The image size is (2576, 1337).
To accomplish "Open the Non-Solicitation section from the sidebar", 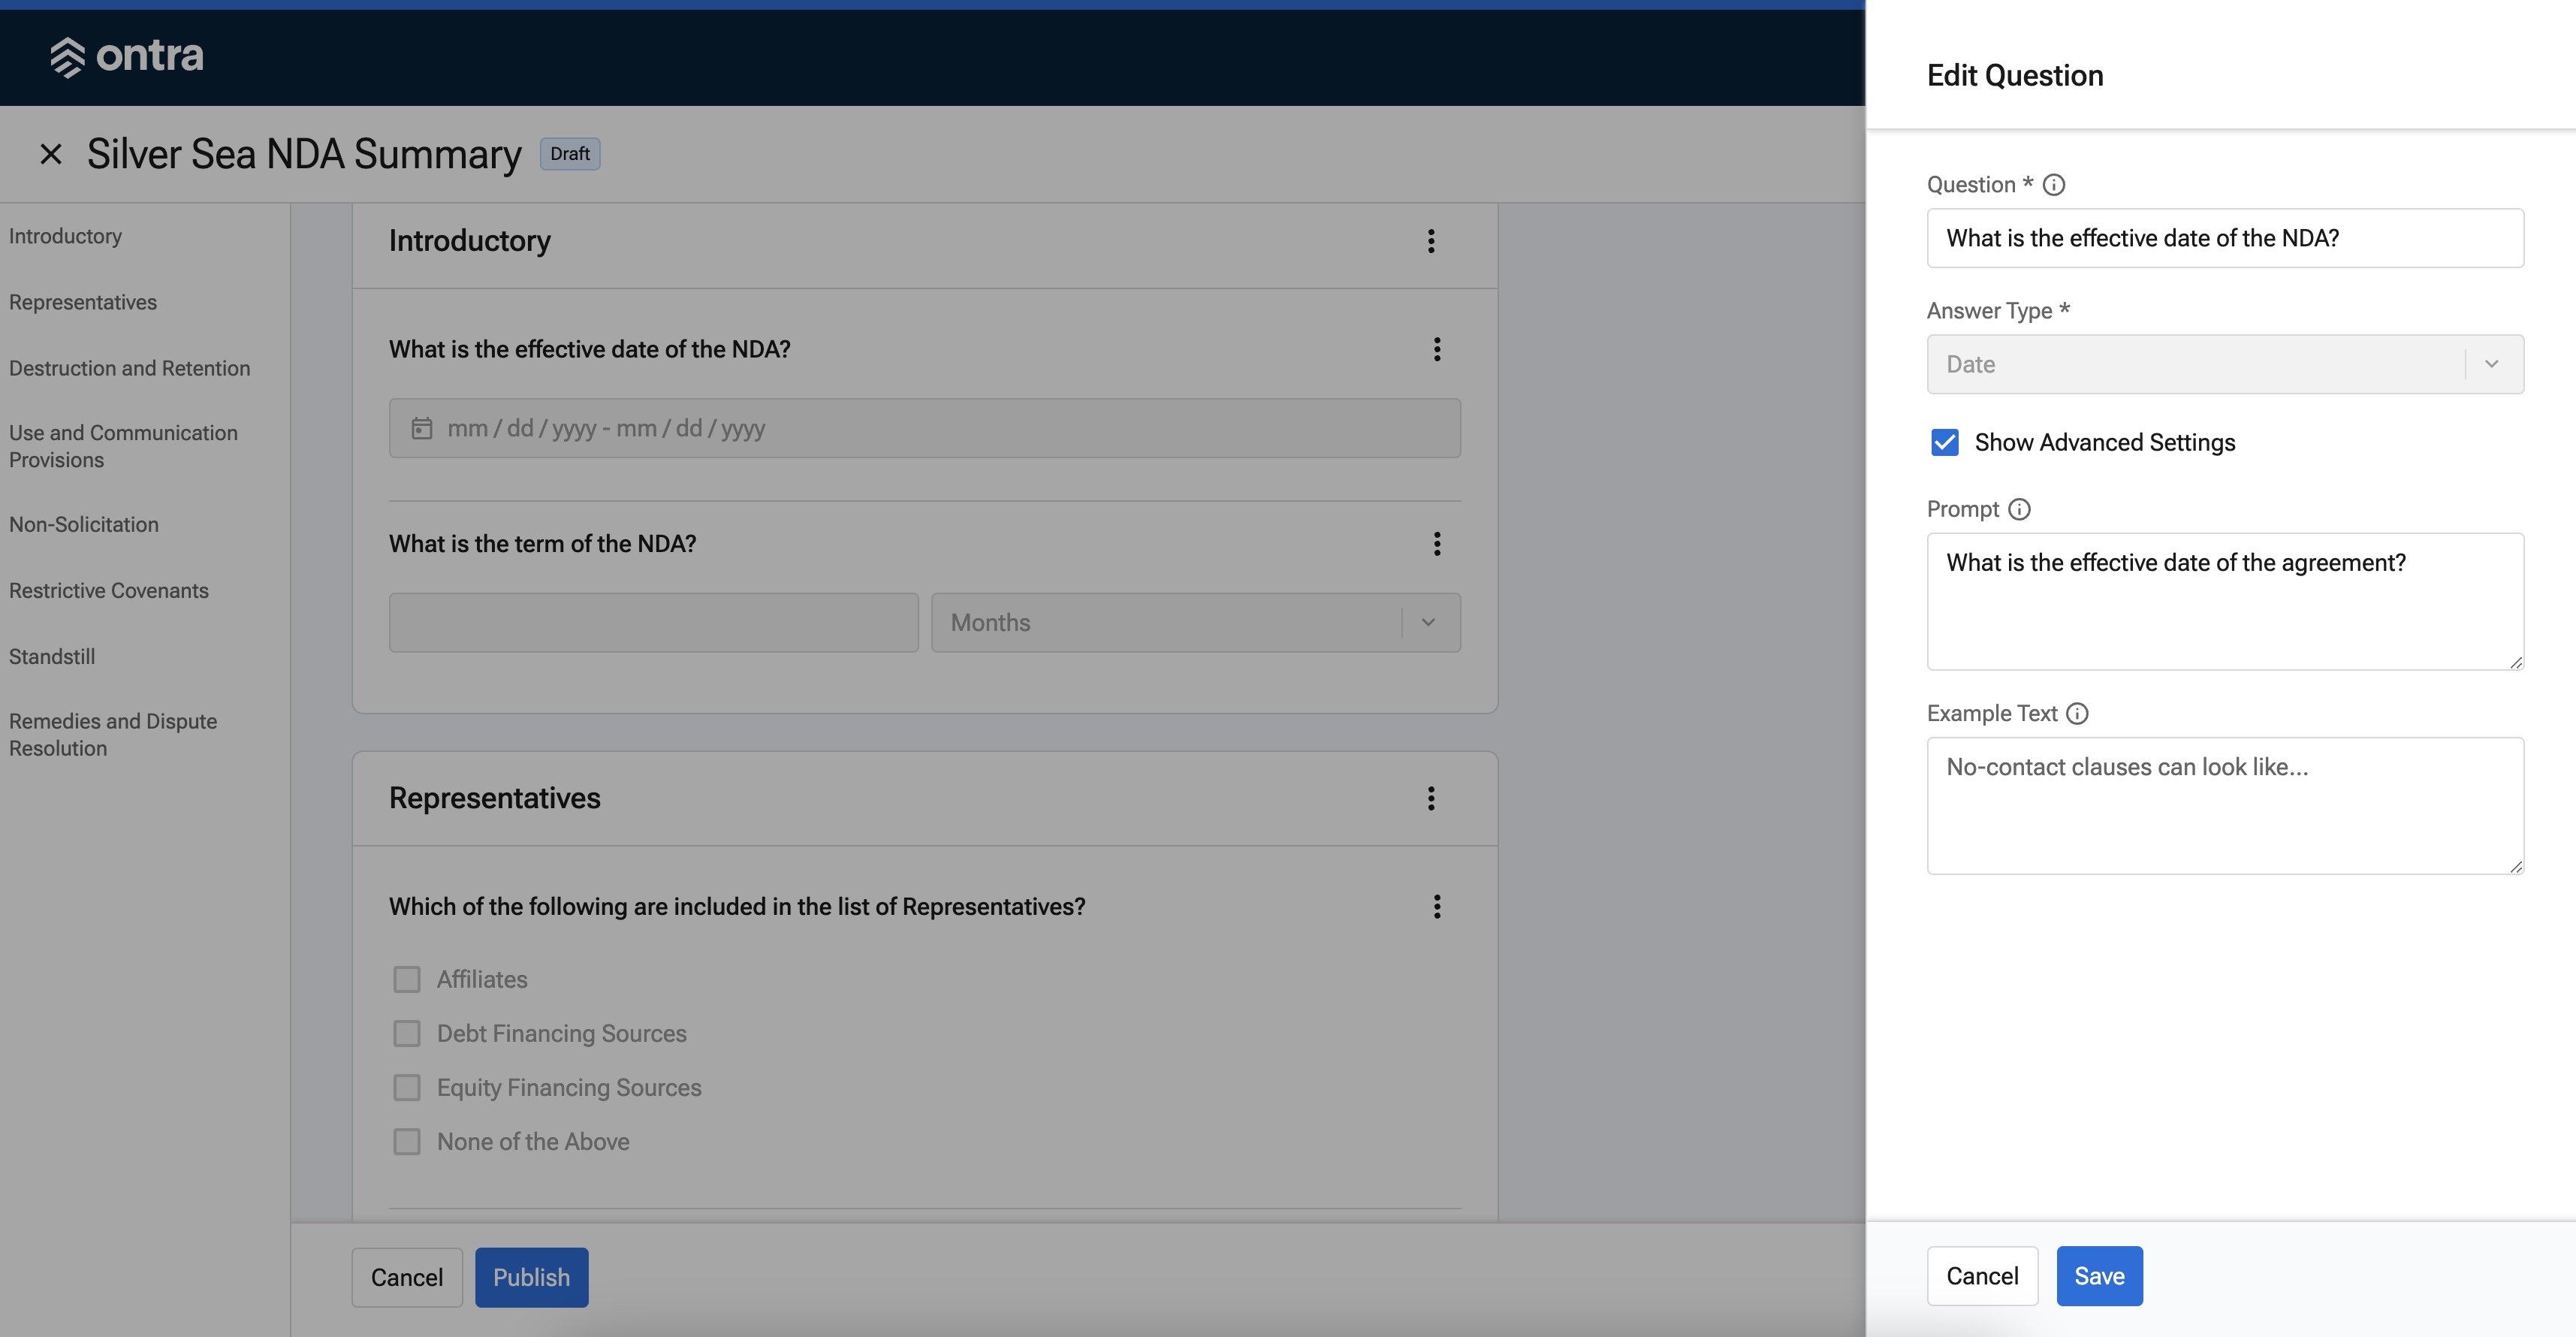I will [84, 524].
